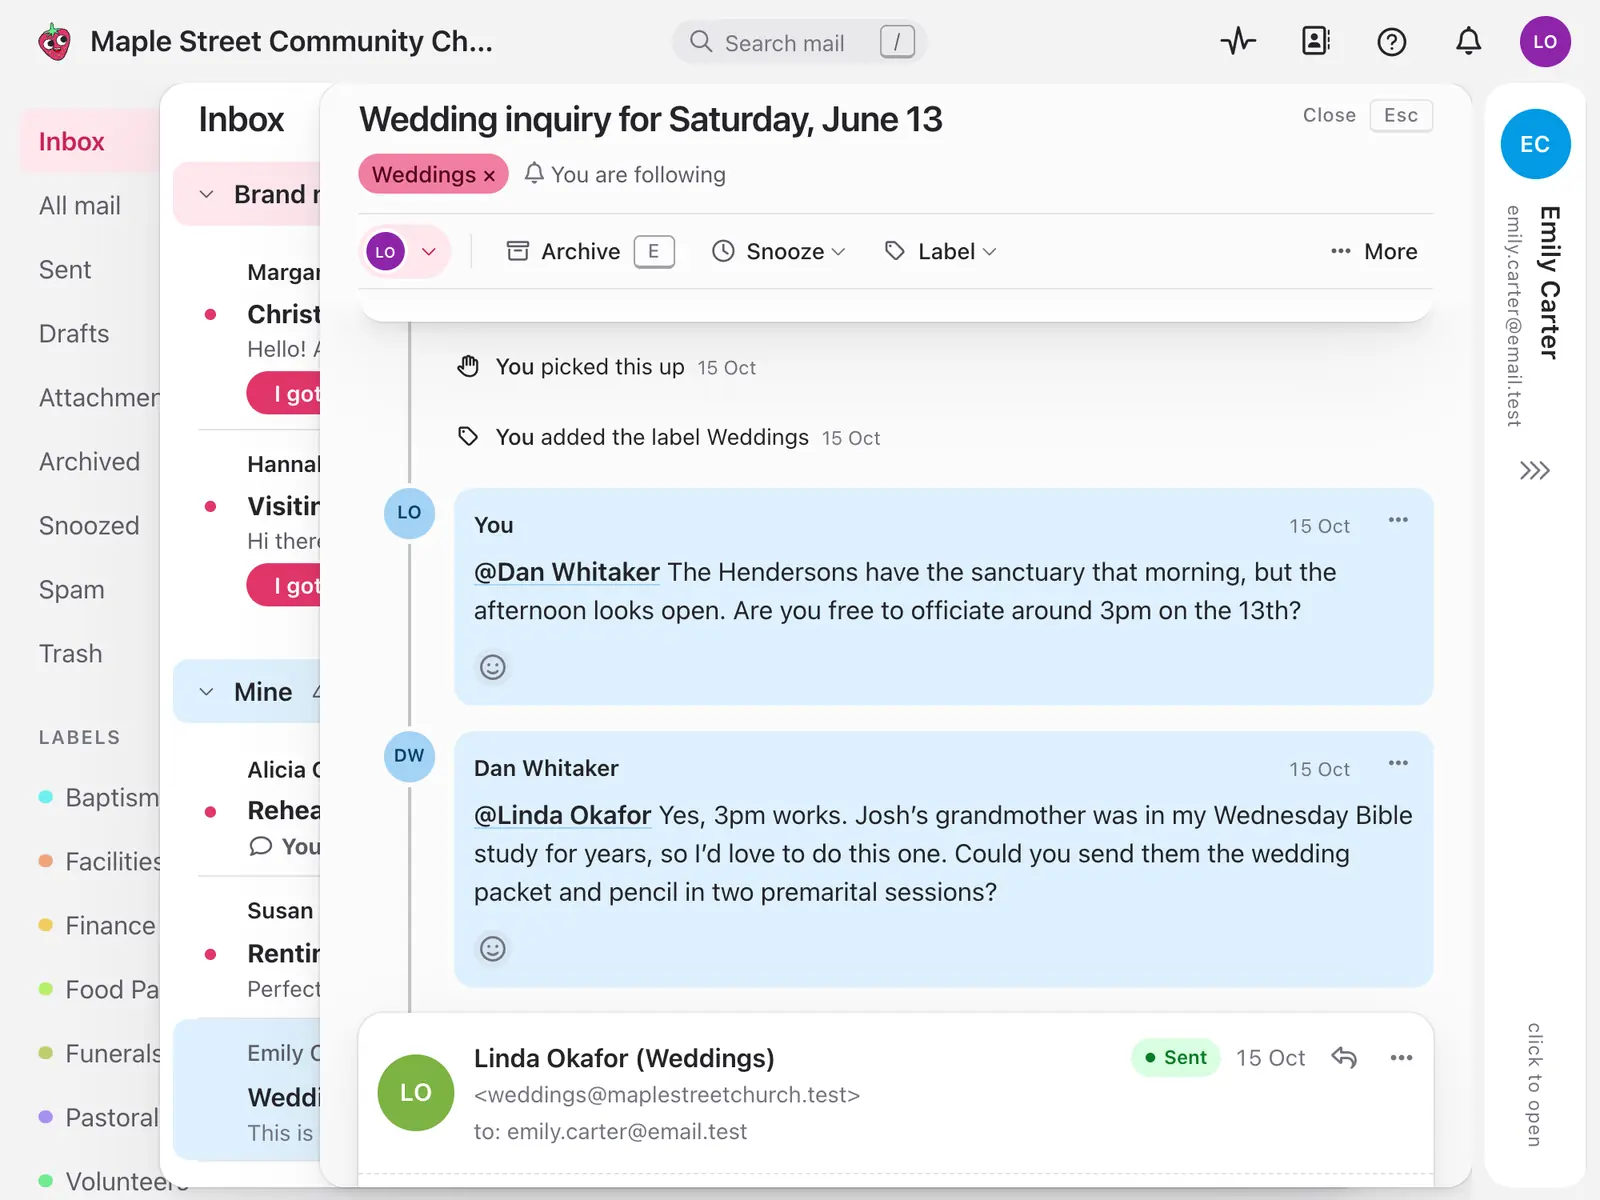Open the Snoozed folder
The height and width of the screenshot is (1200, 1600).
89,526
